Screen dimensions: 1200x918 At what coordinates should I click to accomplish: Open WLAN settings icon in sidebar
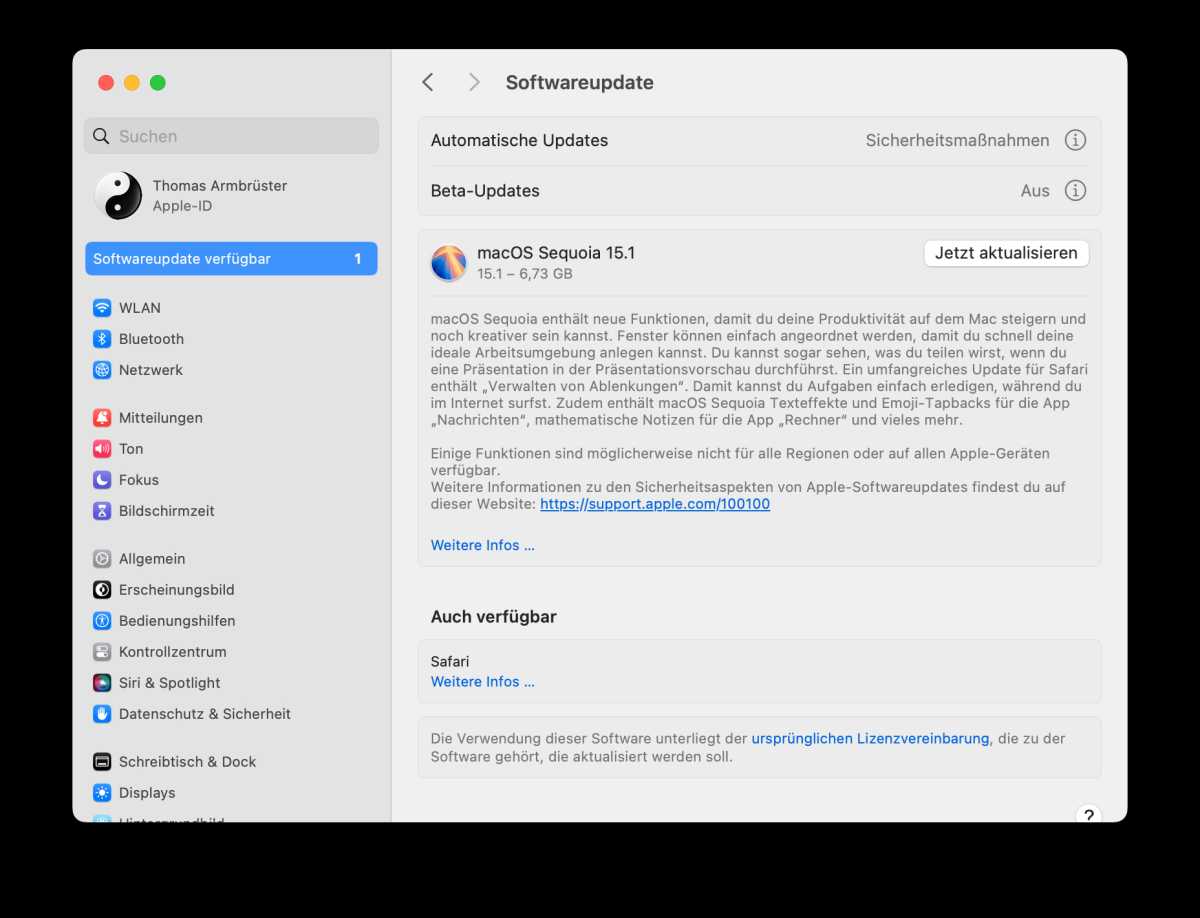click(x=102, y=308)
